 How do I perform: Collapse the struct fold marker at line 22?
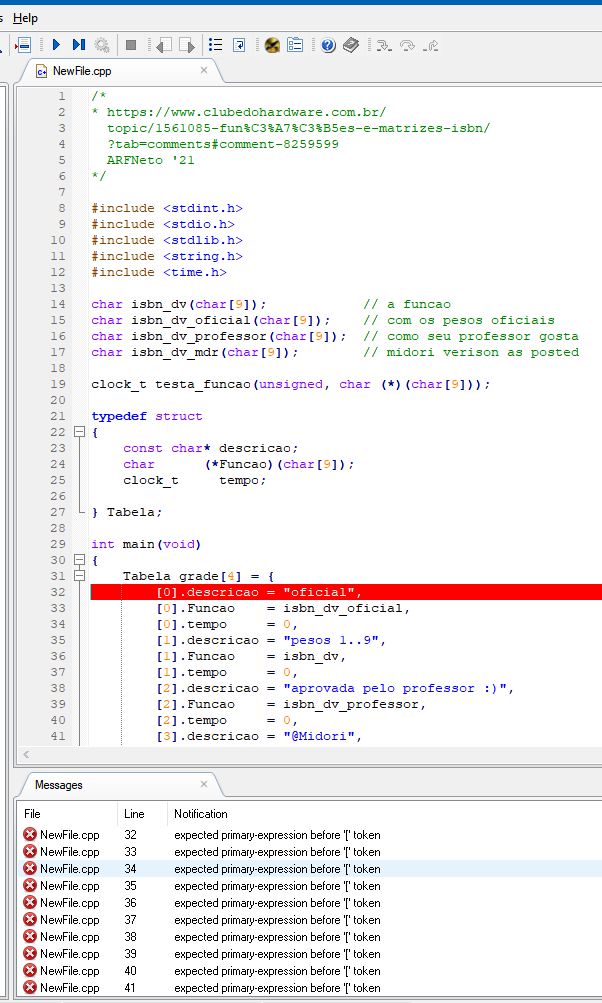79,432
